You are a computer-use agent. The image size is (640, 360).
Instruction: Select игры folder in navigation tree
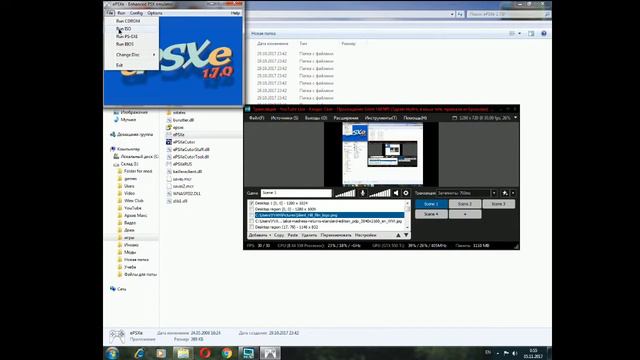pos(129,238)
